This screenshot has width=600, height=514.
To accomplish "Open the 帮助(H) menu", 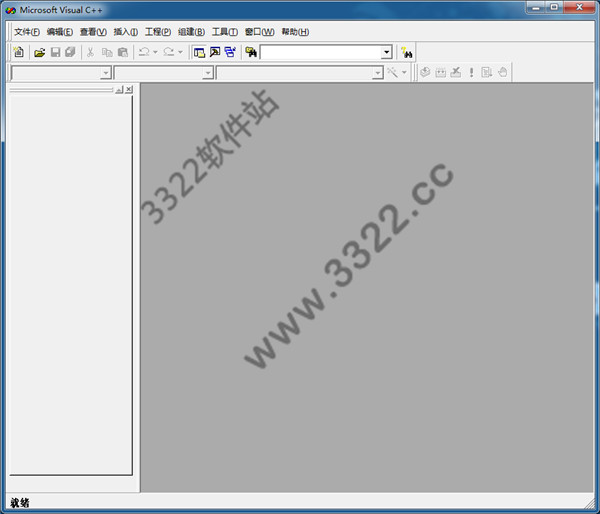I will (x=295, y=32).
